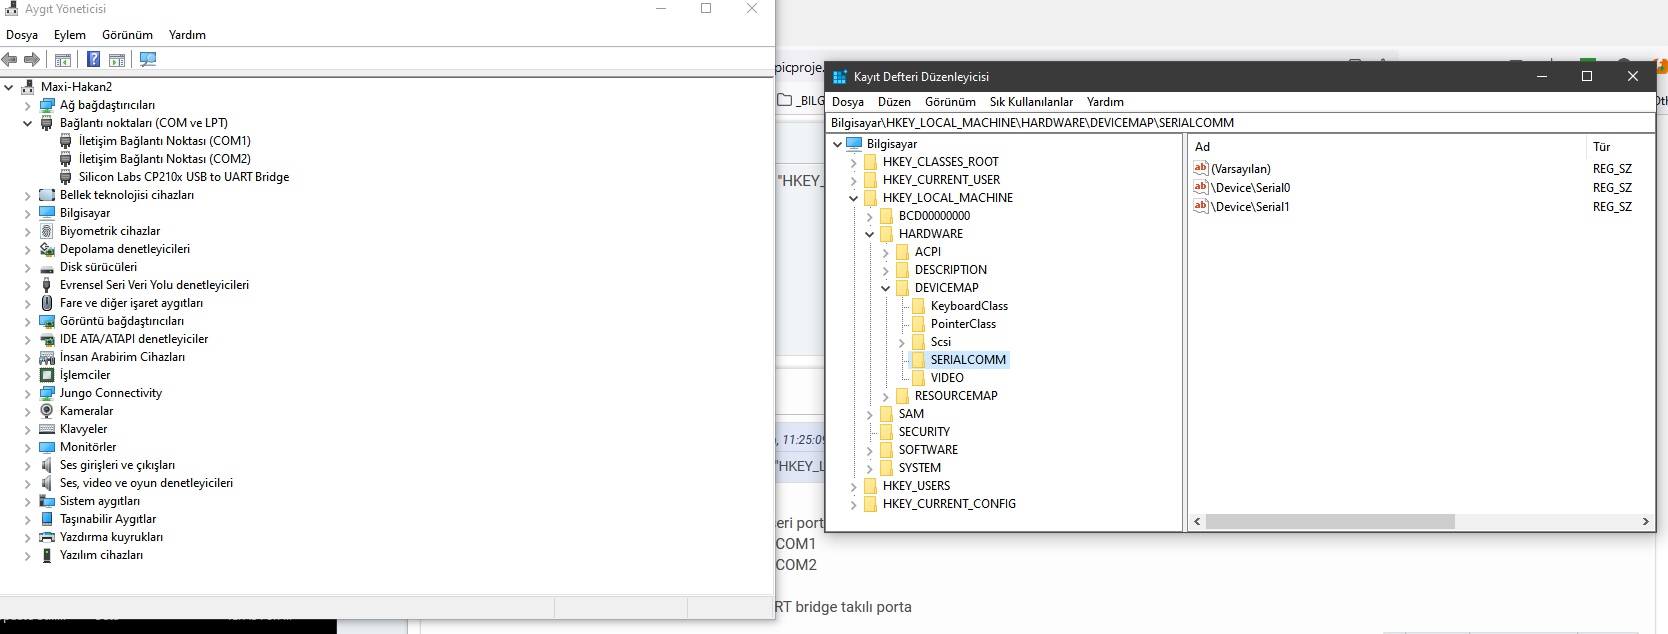Select İletişim Bağlantı Noktası (COM2) device
Screen dimensions: 1668x634
[x=165, y=159]
